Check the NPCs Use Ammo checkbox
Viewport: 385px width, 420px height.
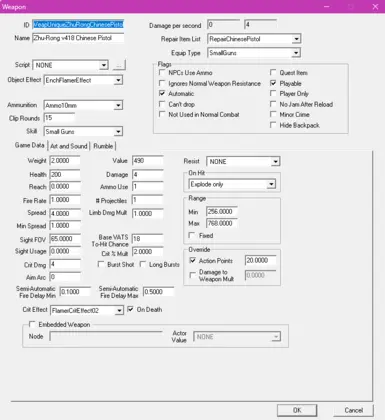pyautogui.click(x=162, y=72)
